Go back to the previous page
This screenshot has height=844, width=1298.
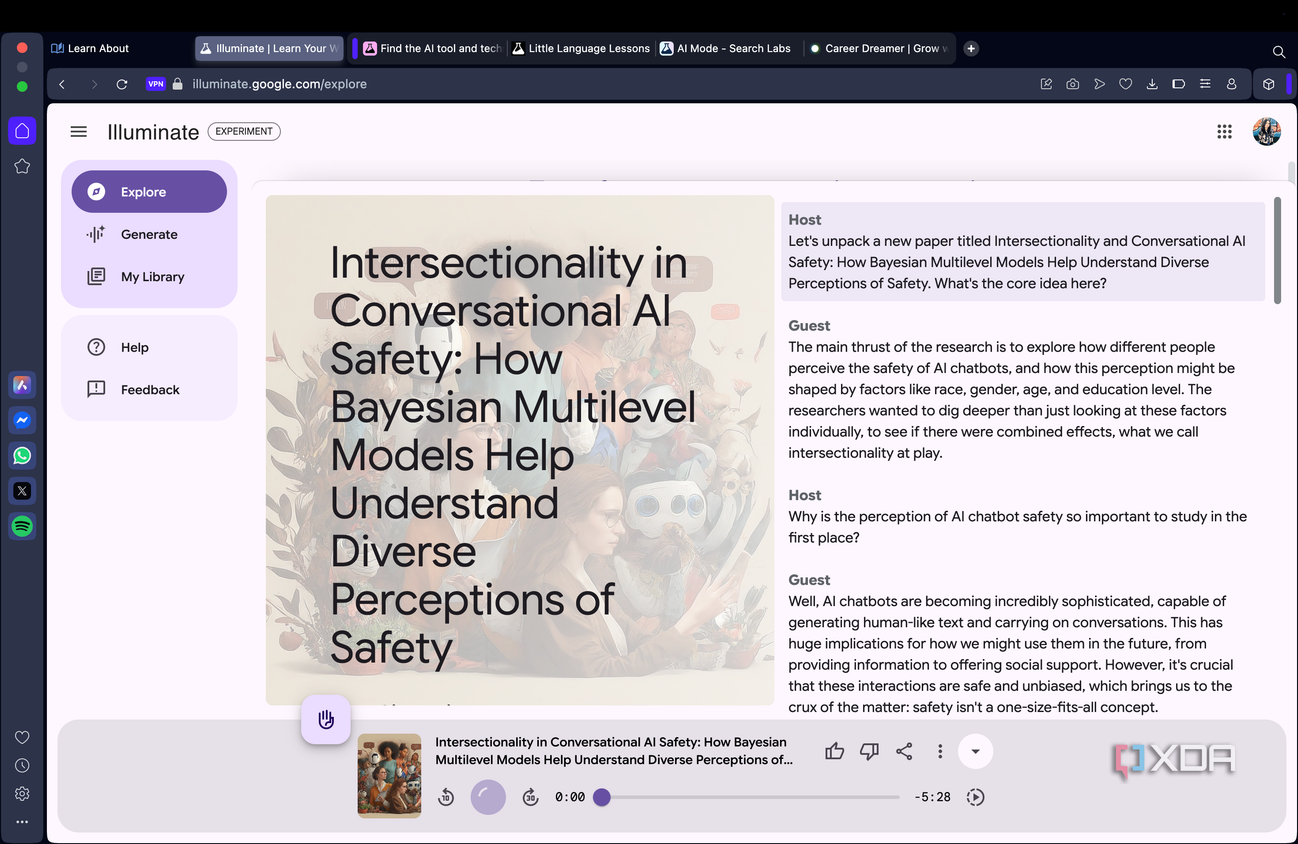click(63, 84)
